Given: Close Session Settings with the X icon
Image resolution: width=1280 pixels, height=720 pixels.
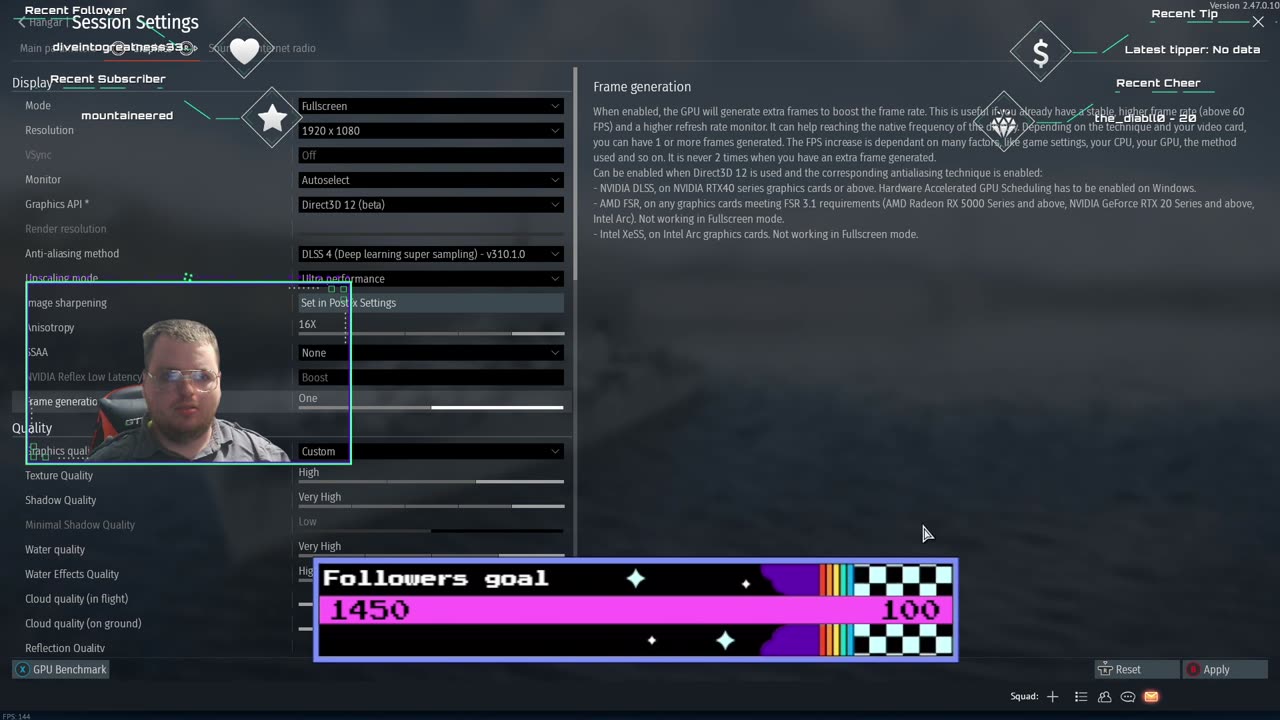Looking at the screenshot, I should pyautogui.click(x=1258, y=22).
